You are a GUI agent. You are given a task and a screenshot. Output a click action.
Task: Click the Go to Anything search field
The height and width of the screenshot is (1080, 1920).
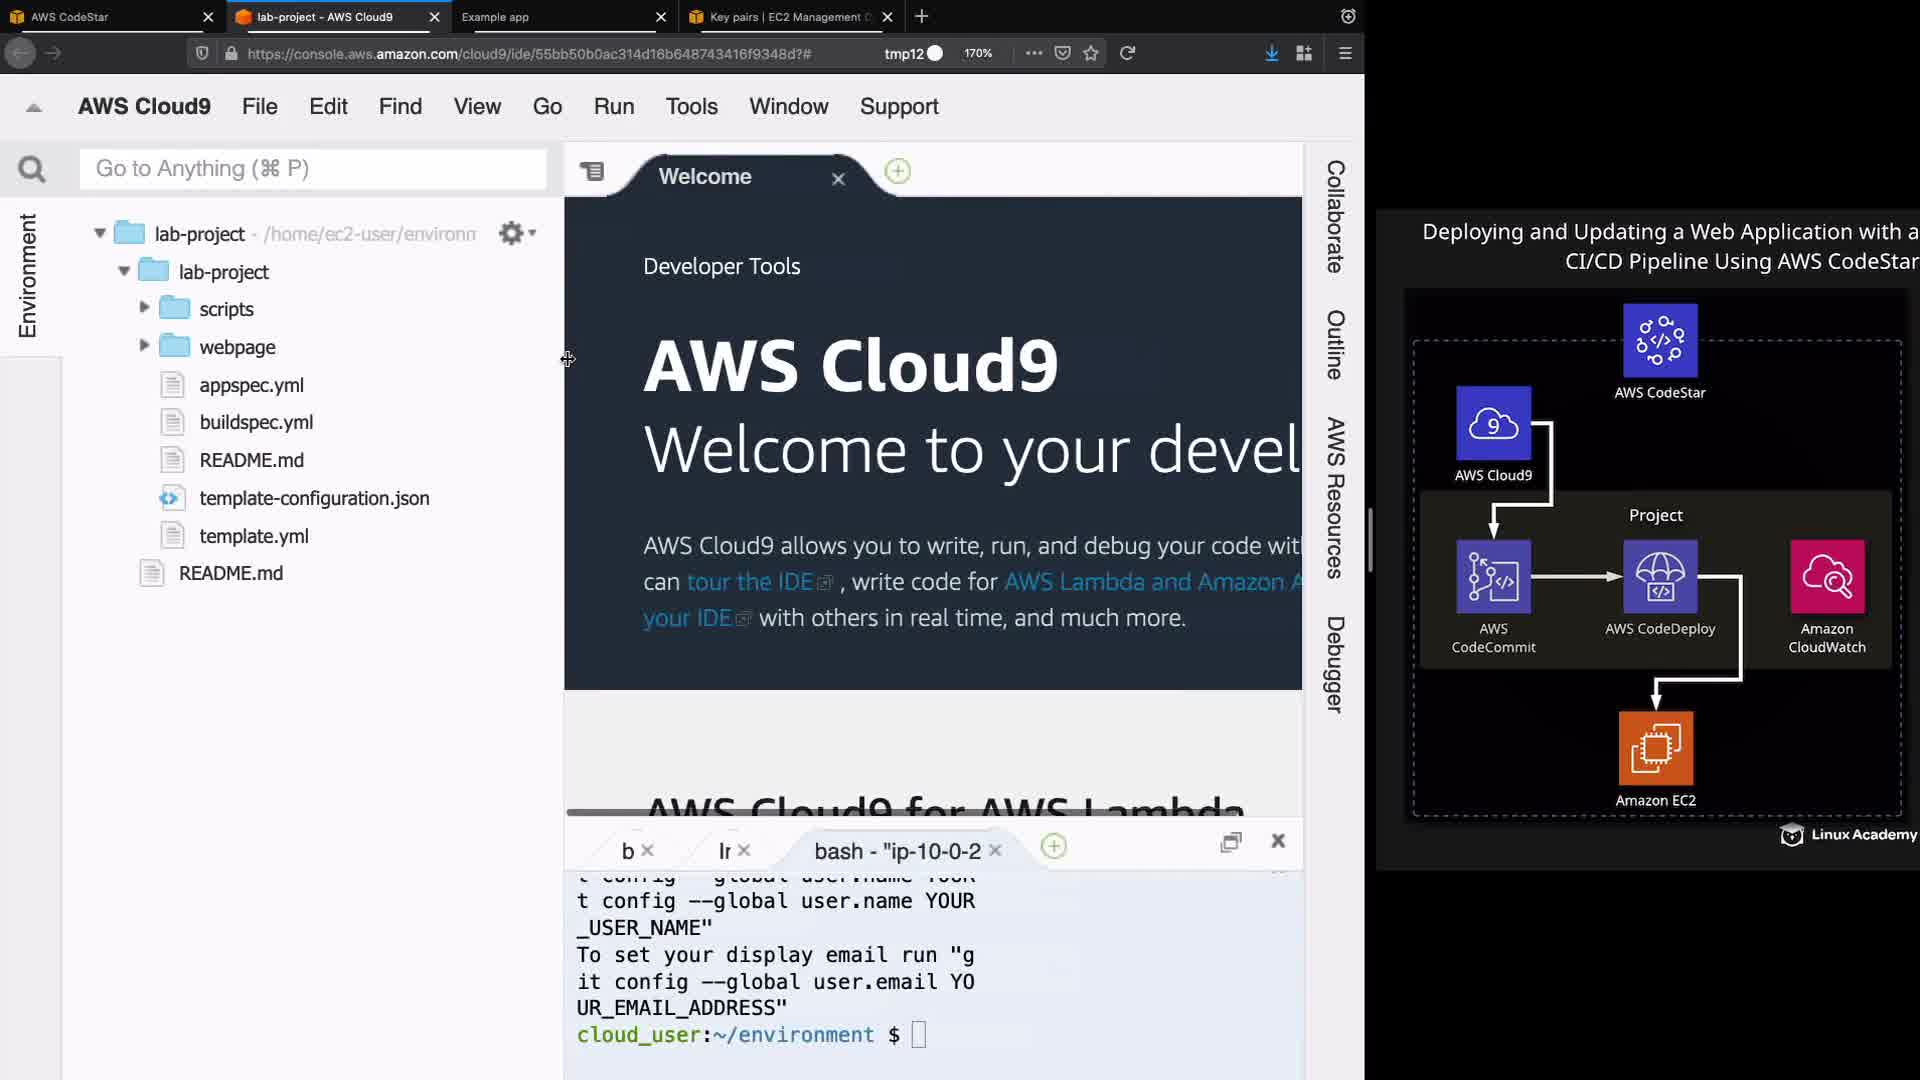tap(312, 169)
